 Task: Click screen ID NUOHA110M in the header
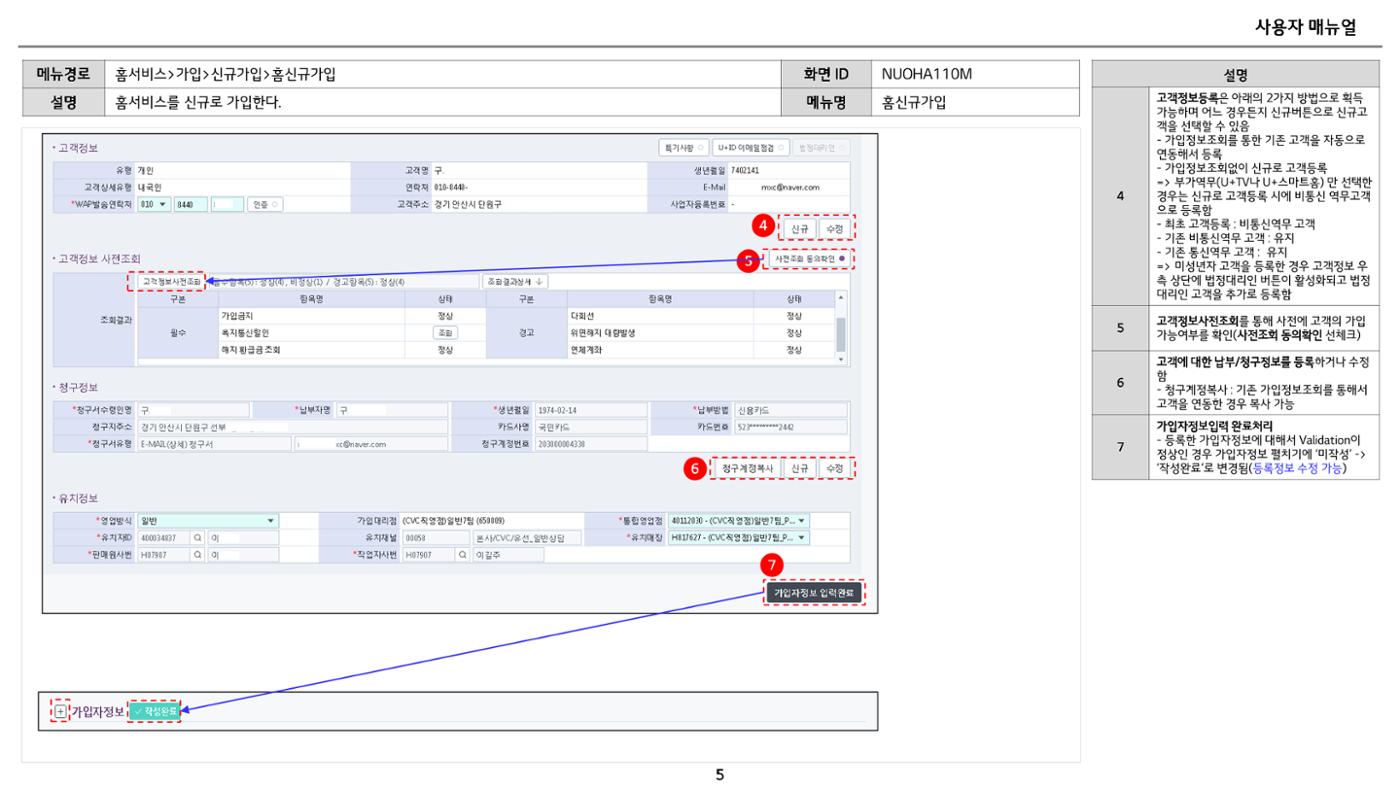tap(927, 74)
